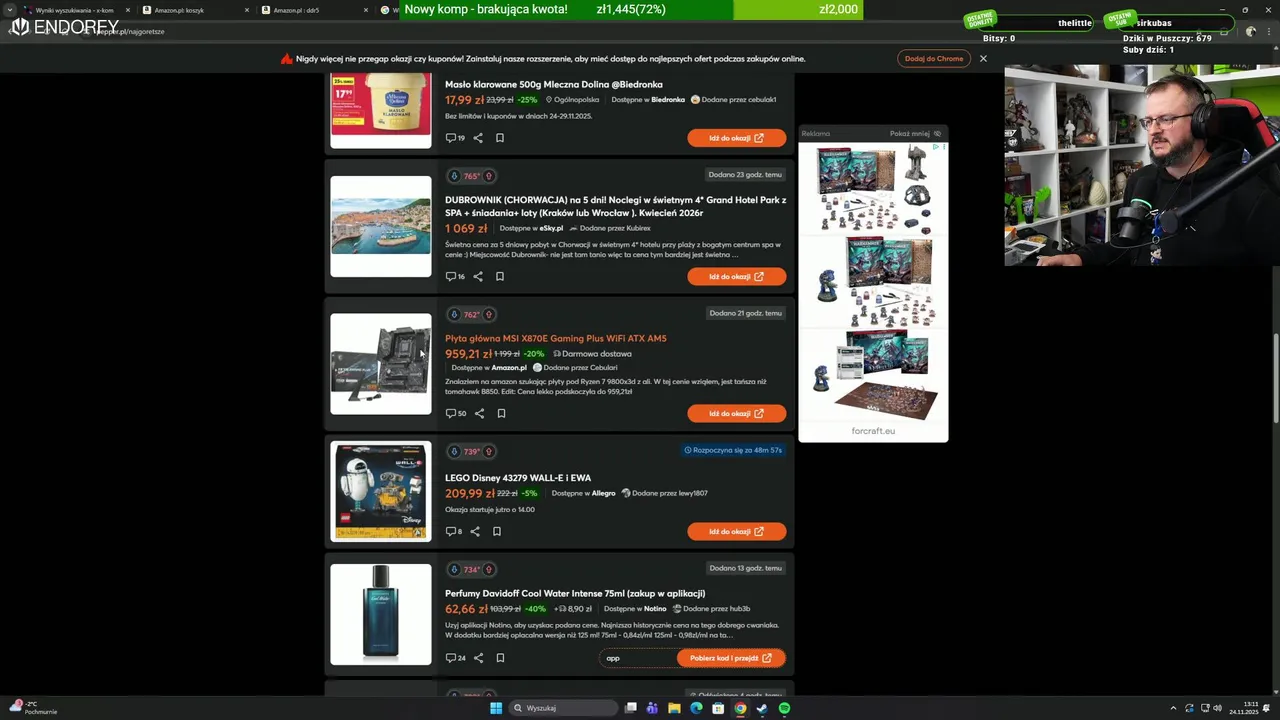Image resolution: width=1280 pixels, height=720 pixels.
Task: Open LEGO Disney 43279 WALL-E title link
Action: pyautogui.click(x=518, y=477)
